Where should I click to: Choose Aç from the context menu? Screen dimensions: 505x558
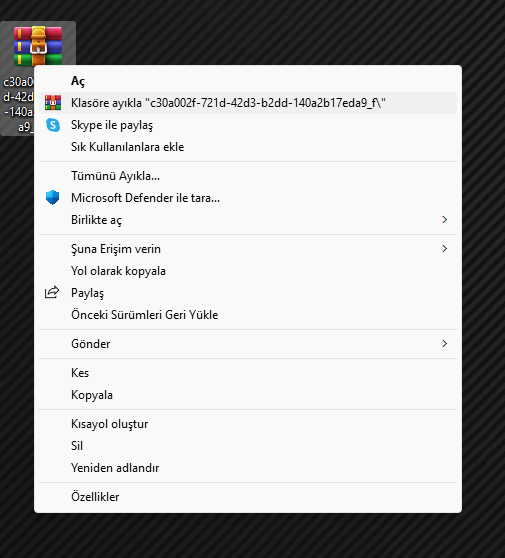(x=248, y=81)
